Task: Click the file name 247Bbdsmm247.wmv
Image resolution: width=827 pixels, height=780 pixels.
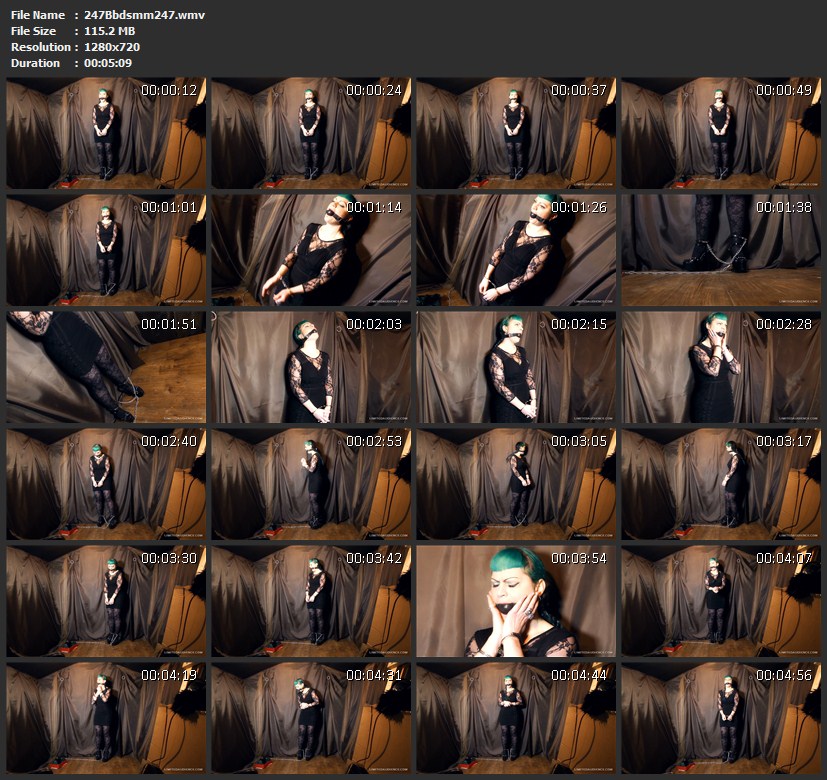Action: click(144, 15)
